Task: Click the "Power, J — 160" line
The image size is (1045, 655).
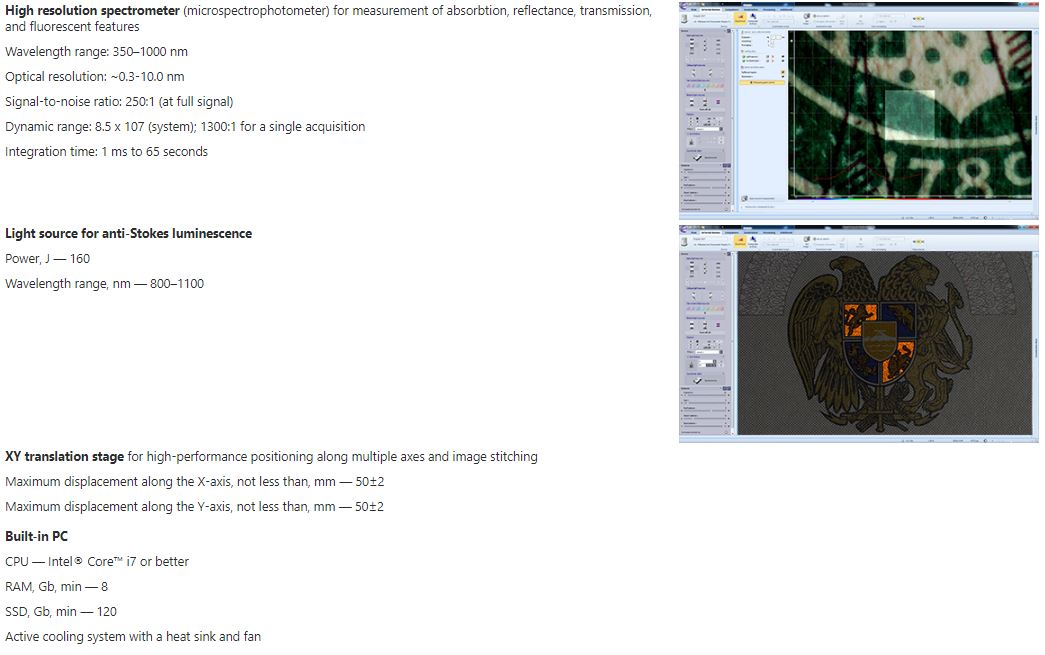Action: pos(47,259)
